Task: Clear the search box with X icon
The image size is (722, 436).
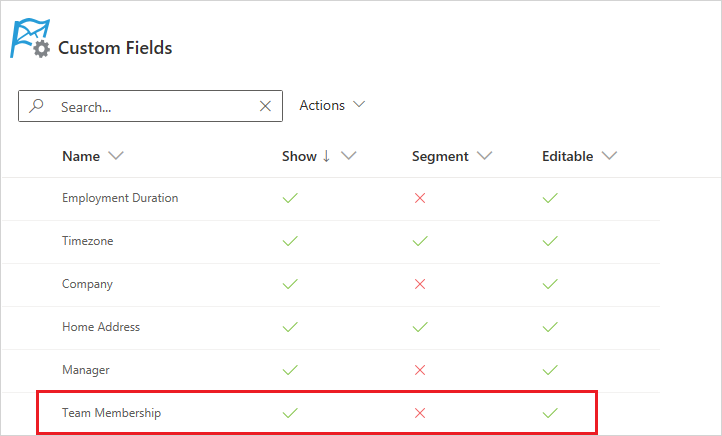Action: pos(265,106)
